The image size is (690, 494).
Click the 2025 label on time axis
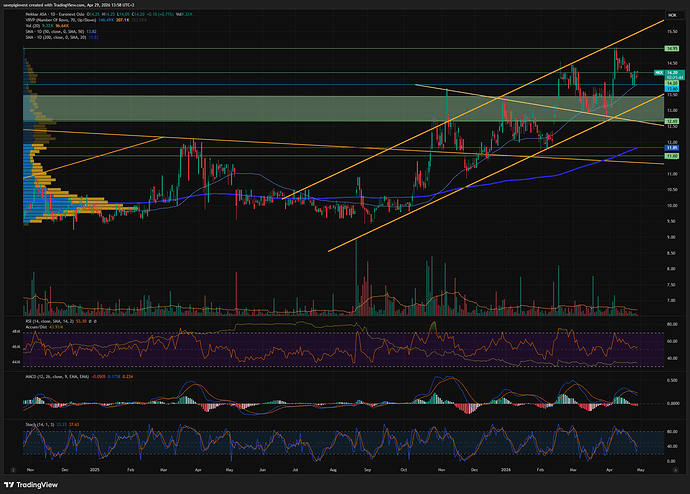click(x=95, y=470)
